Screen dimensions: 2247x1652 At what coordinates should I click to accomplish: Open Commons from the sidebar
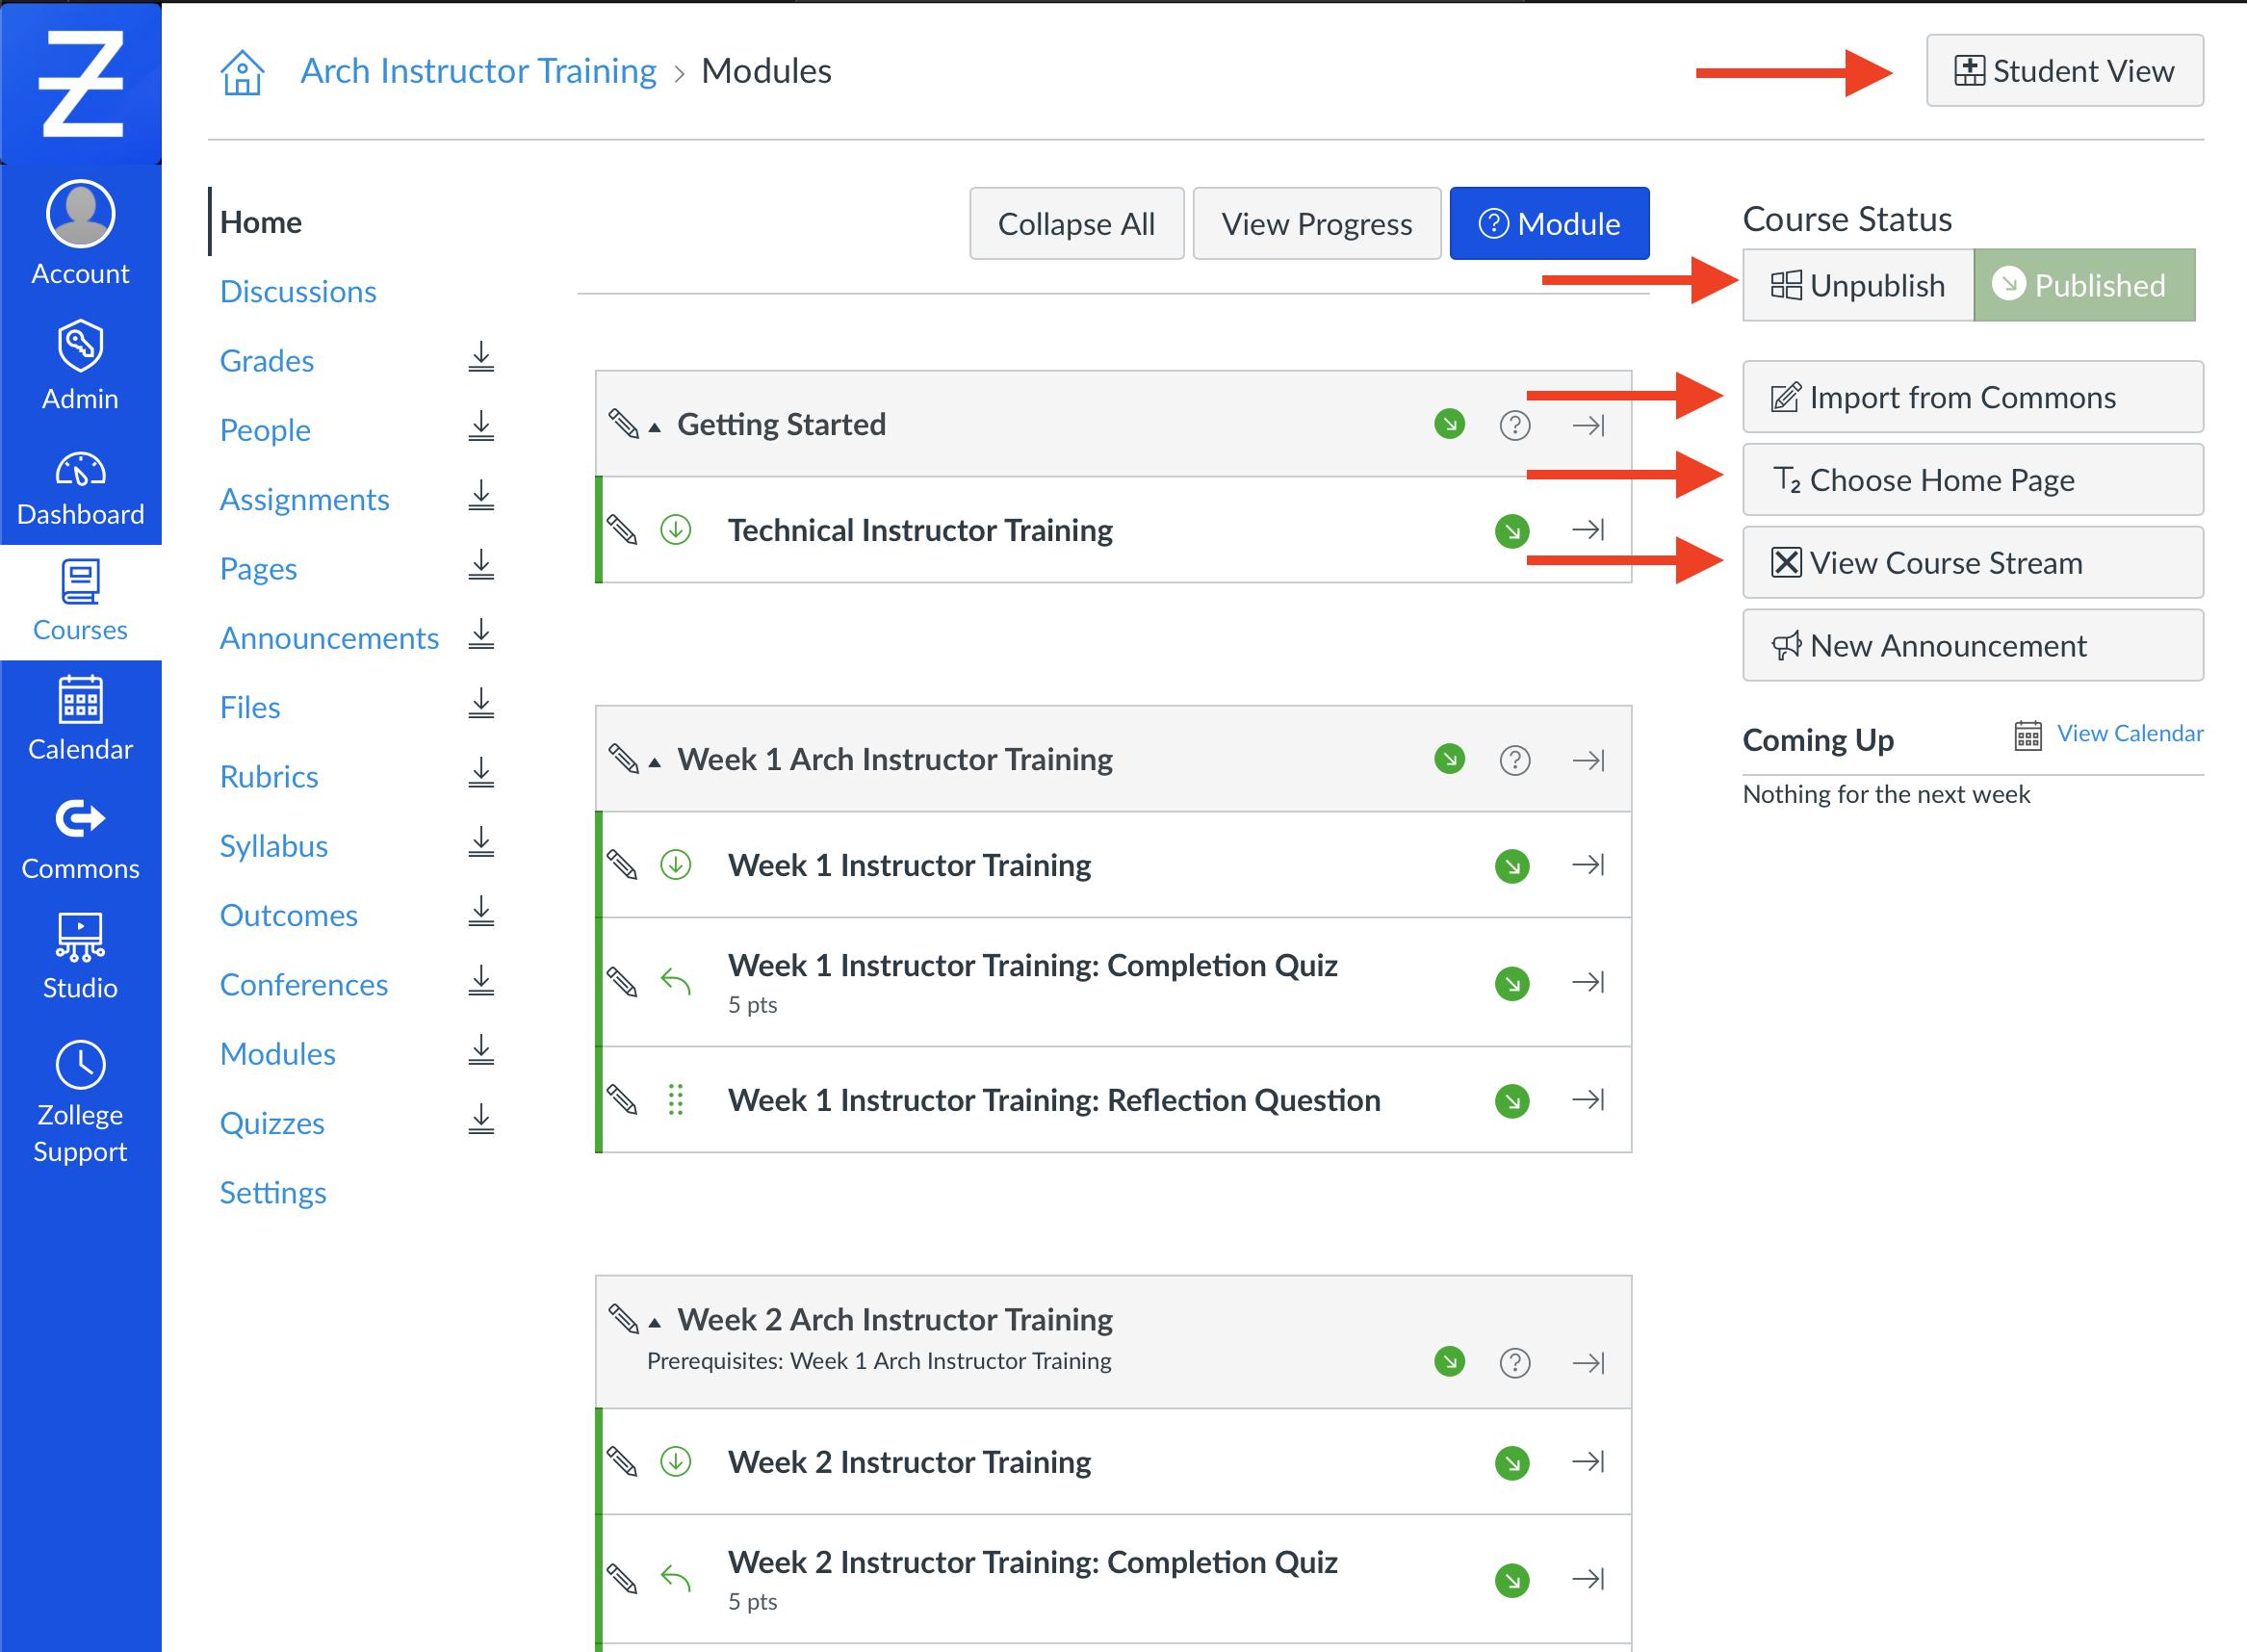[80, 837]
